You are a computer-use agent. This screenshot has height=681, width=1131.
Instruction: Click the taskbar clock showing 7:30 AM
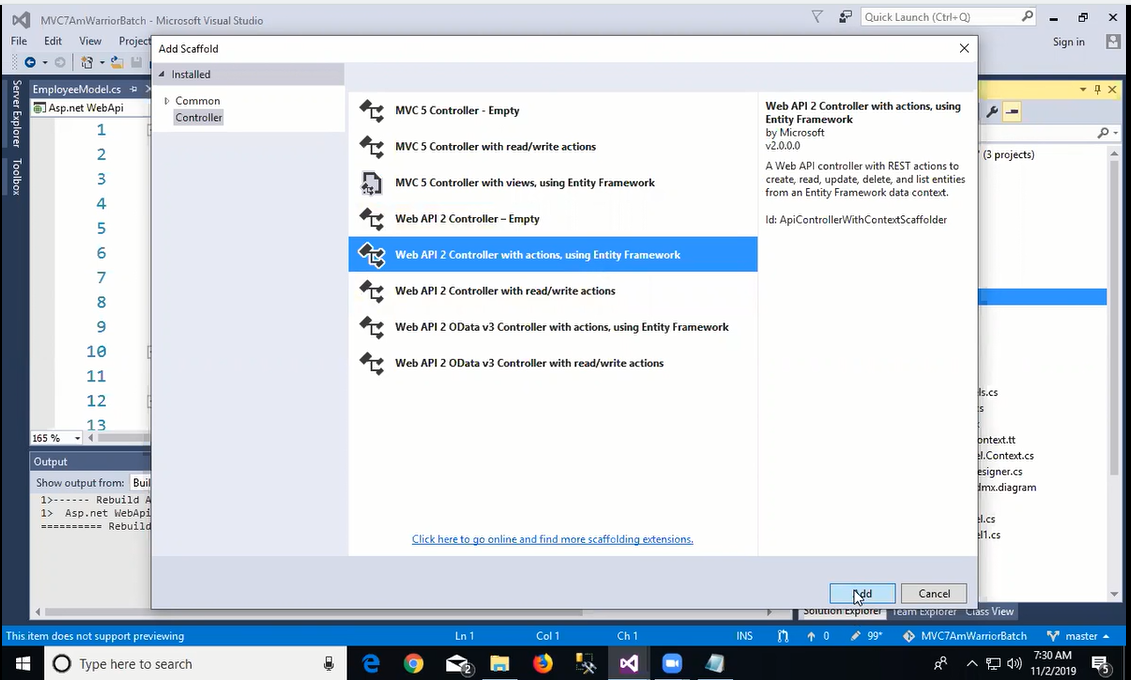[x=1052, y=664]
